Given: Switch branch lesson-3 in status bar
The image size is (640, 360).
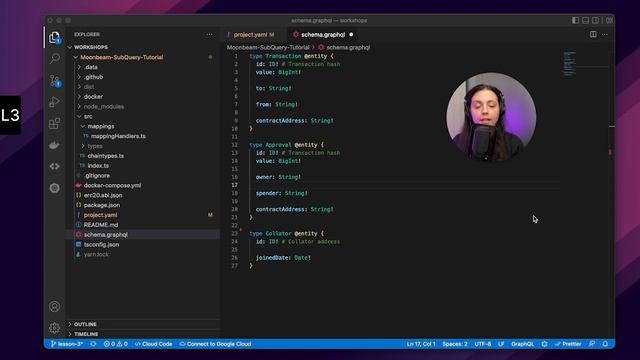Looking at the screenshot, I should (67, 344).
